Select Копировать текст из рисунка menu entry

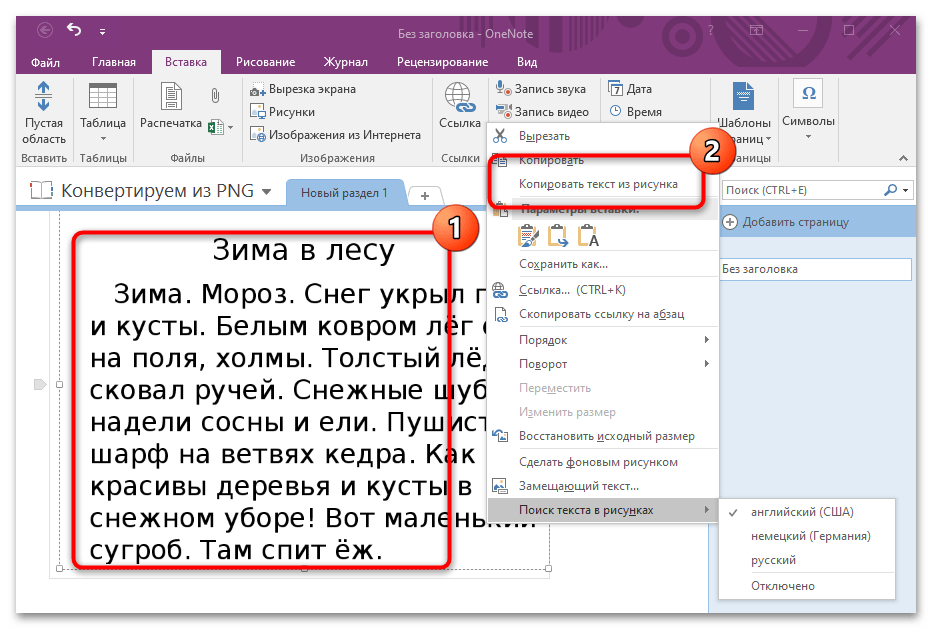(598, 184)
